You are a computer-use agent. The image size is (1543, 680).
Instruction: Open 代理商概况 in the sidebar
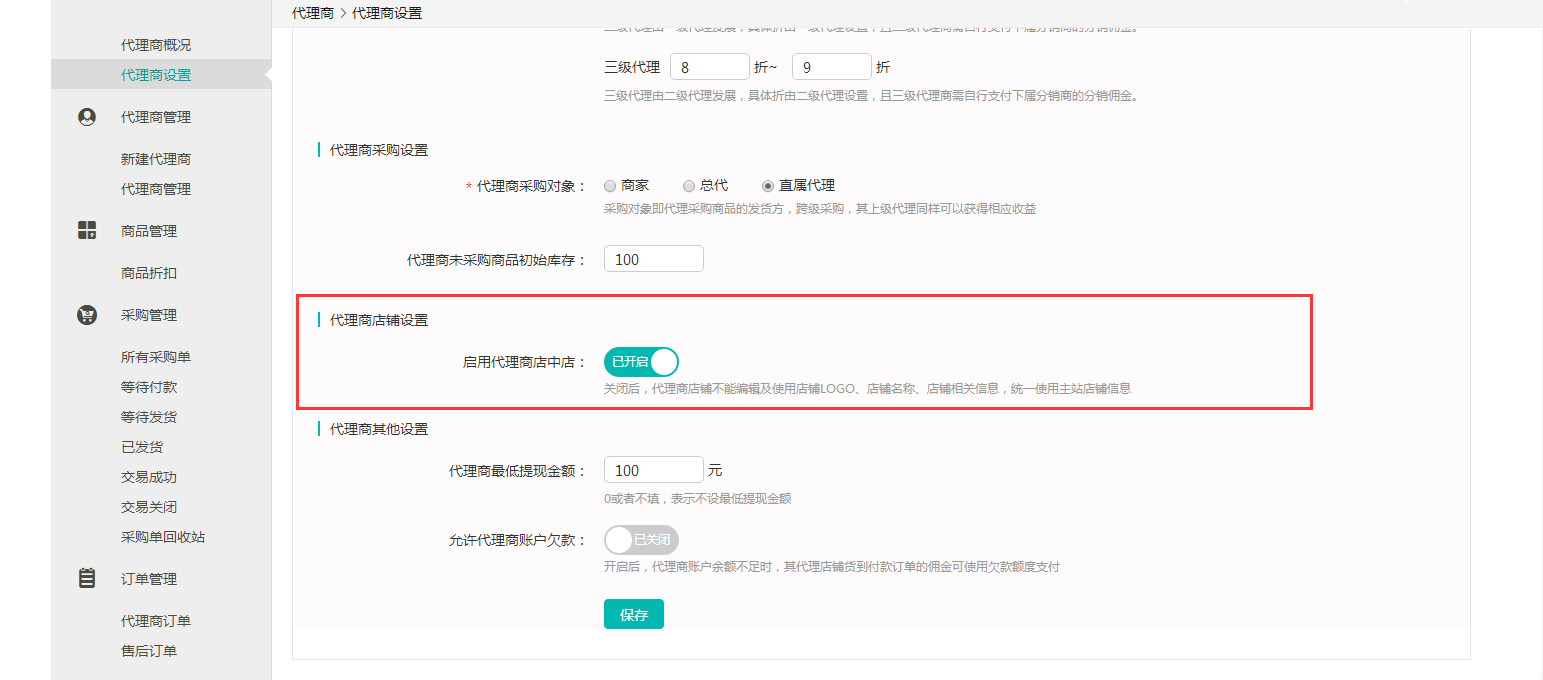pyautogui.click(x=155, y=45)
